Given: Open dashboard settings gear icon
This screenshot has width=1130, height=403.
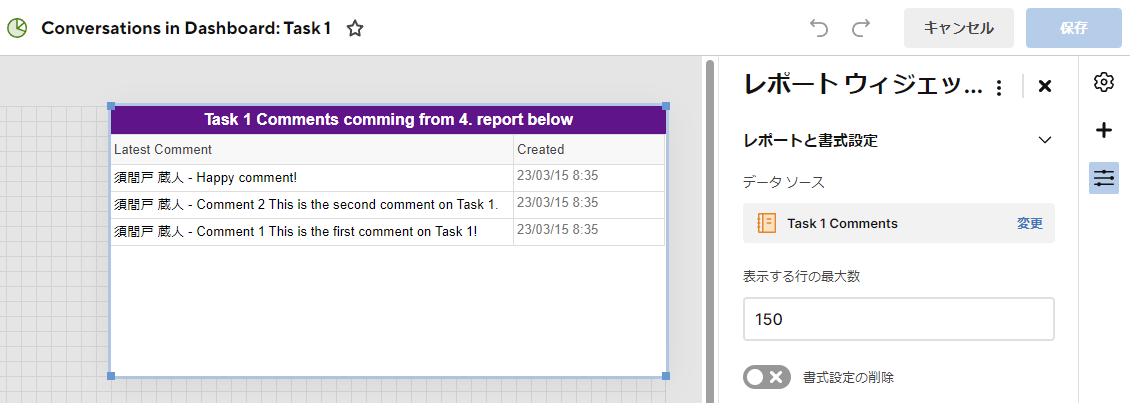Looking at the screenshot, I should coord(1103,82).
